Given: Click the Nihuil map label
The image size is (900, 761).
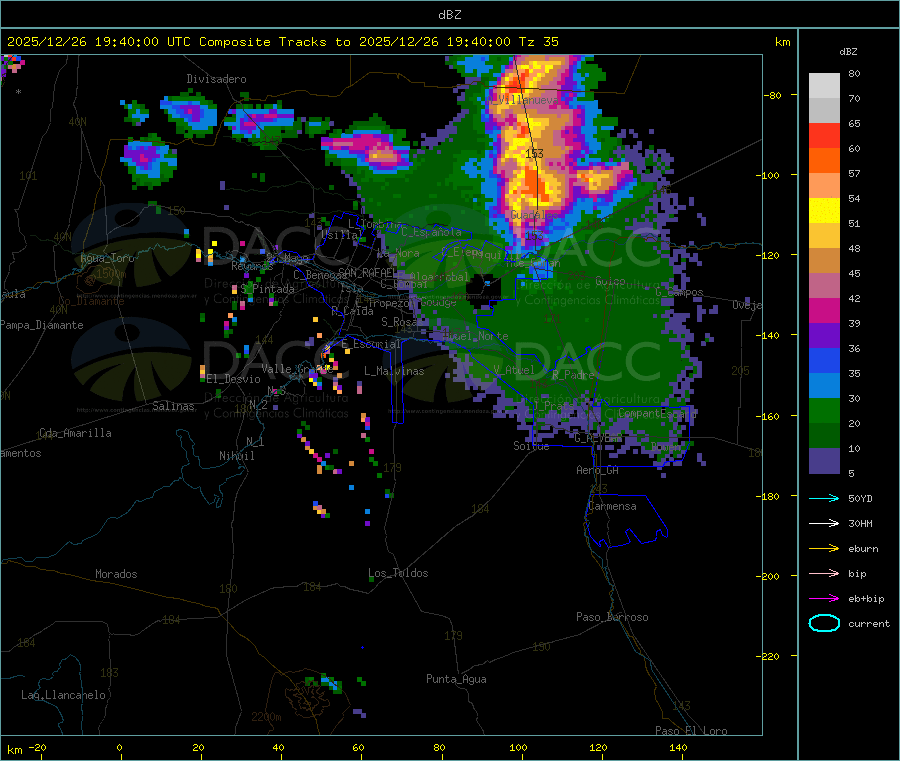Looking at the screenshot, I should (x=236, y=456).
